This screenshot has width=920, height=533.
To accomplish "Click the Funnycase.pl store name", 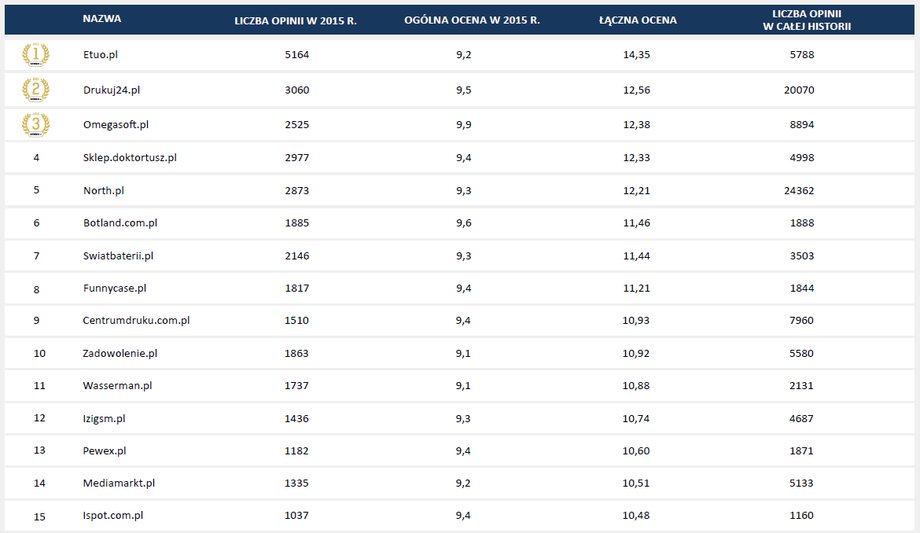I will 114,288.
